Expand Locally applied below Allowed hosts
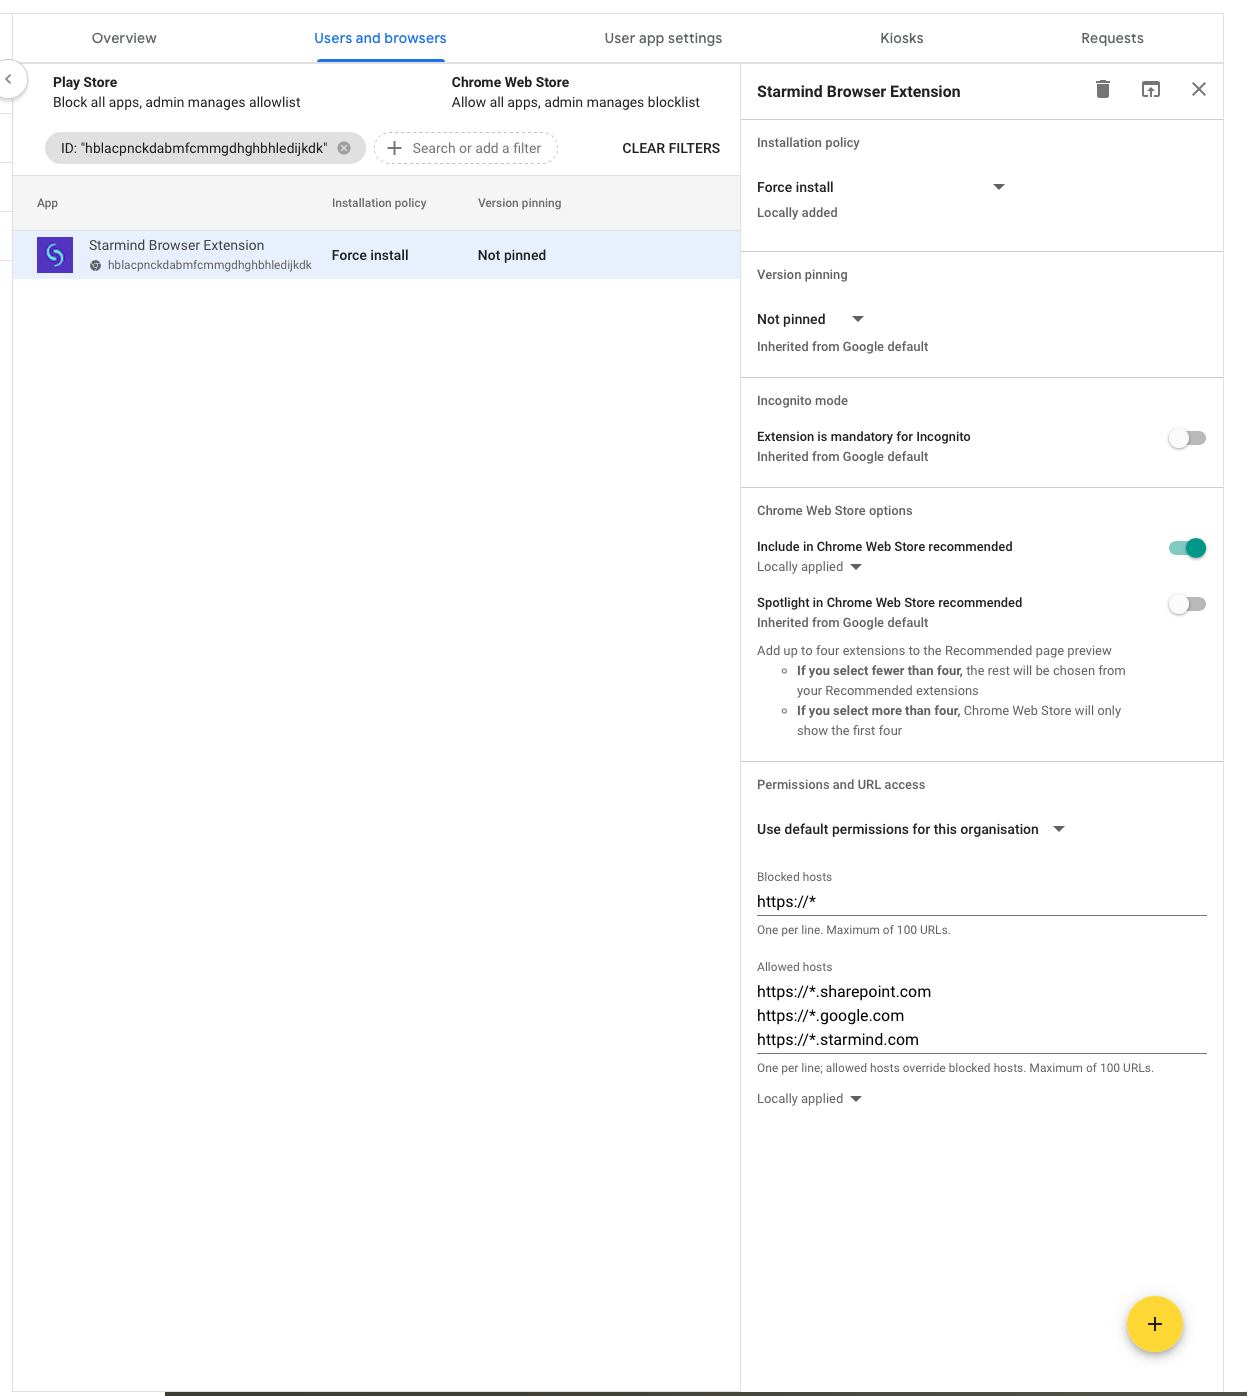Viewport: 1247px width, 1396px height. pos(809,1099)
